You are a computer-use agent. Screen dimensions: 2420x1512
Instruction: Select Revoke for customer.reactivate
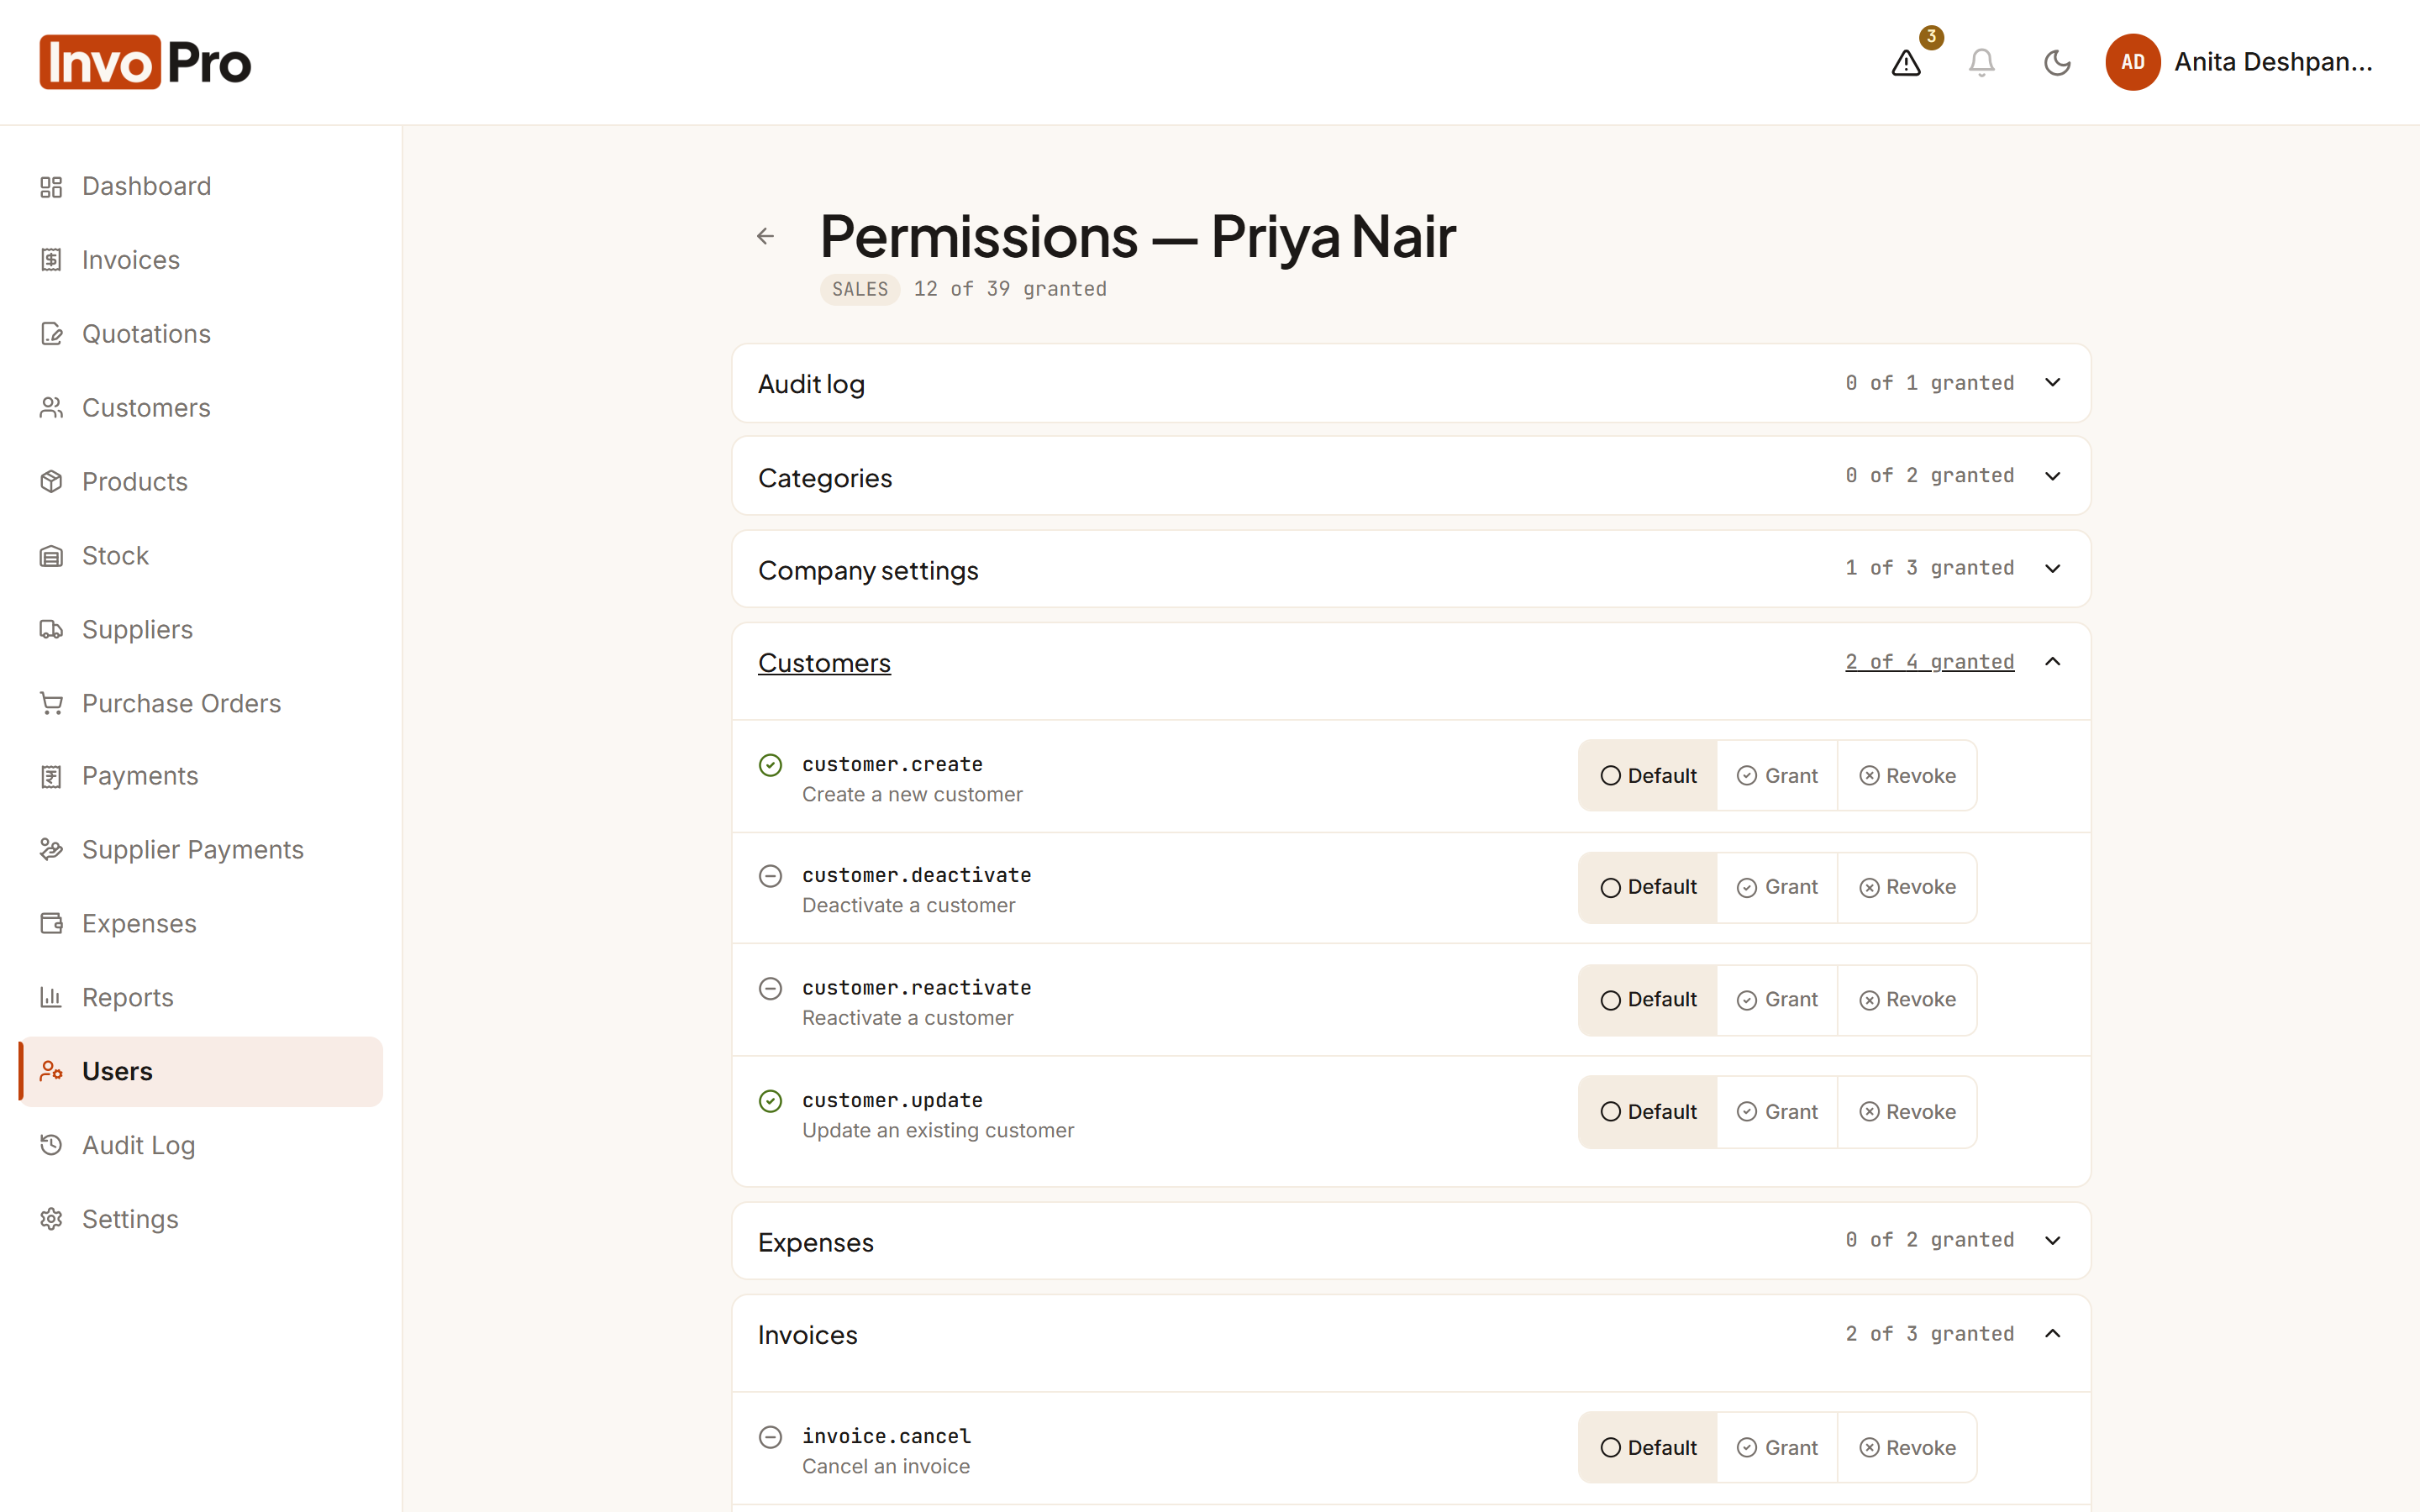tap(1907, 1000)
